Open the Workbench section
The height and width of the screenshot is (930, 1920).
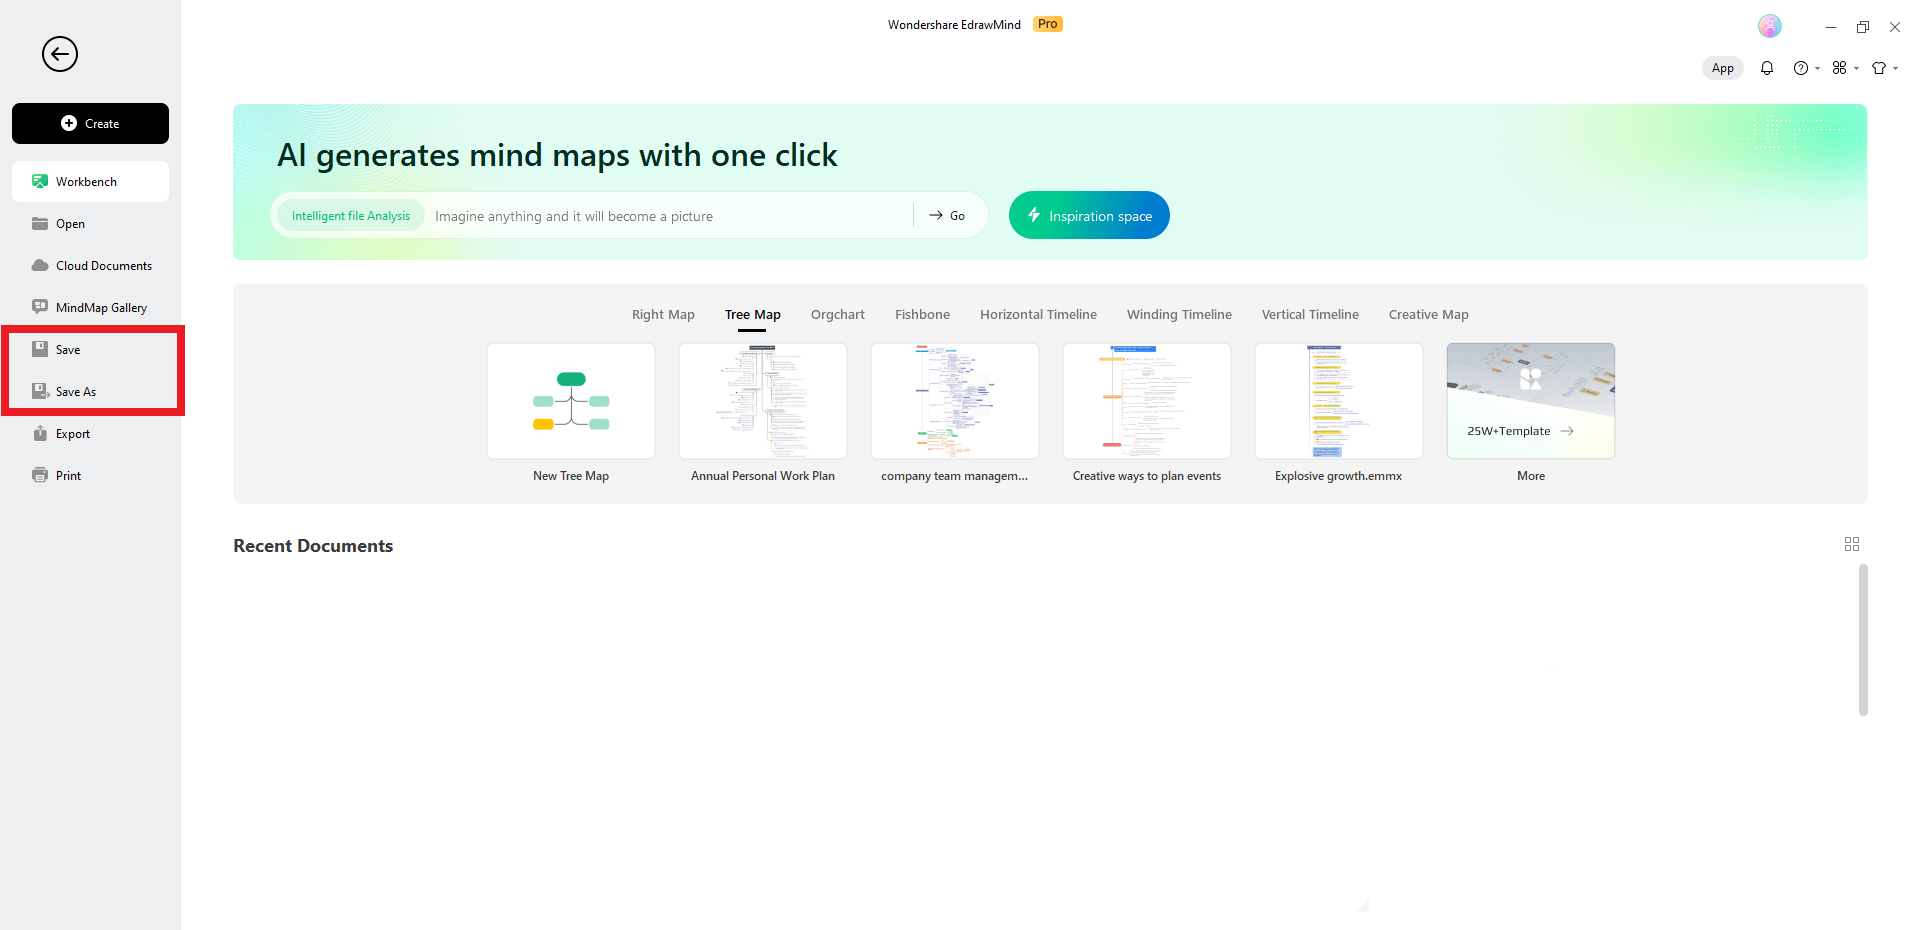click(90, 182)
